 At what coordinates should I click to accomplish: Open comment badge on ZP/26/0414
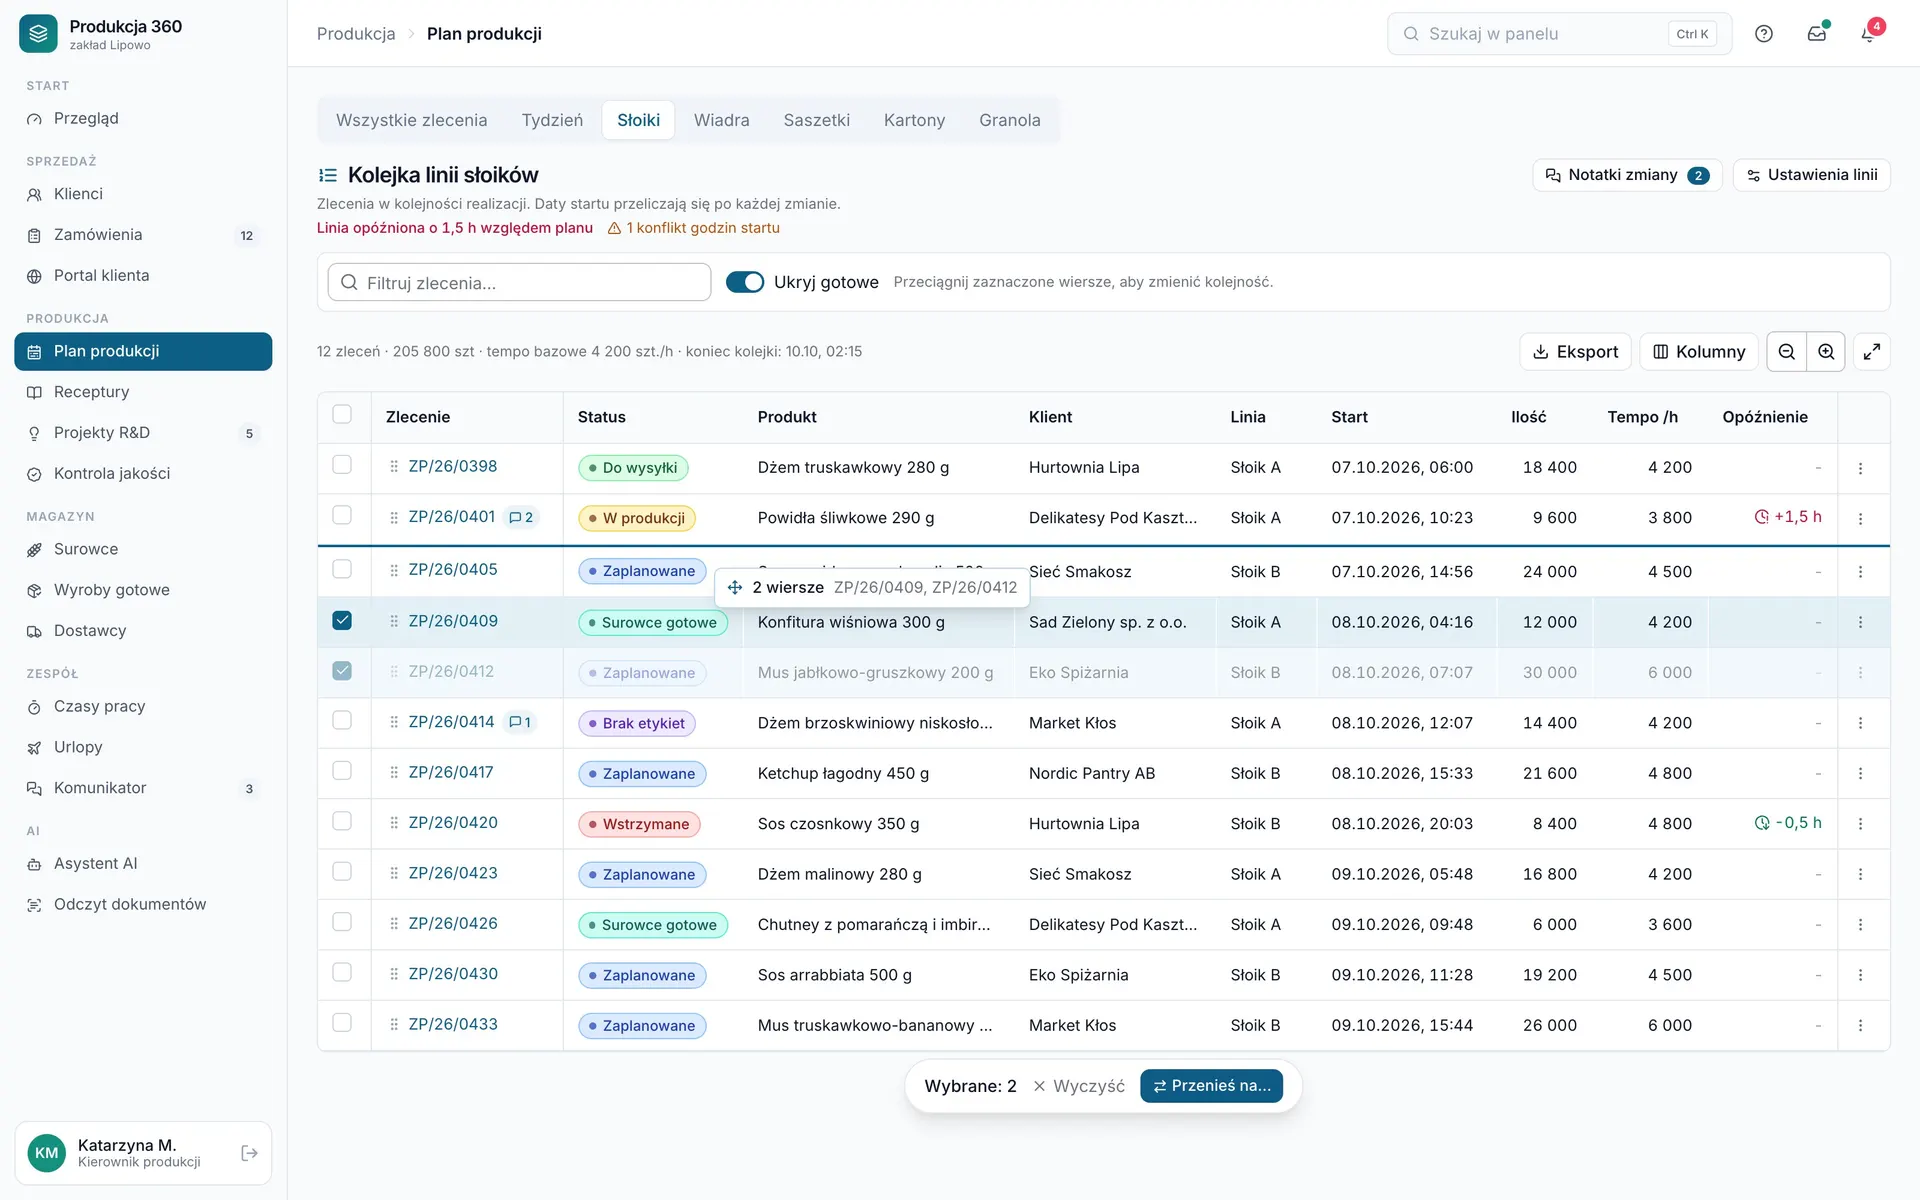(x=520, y=723)
